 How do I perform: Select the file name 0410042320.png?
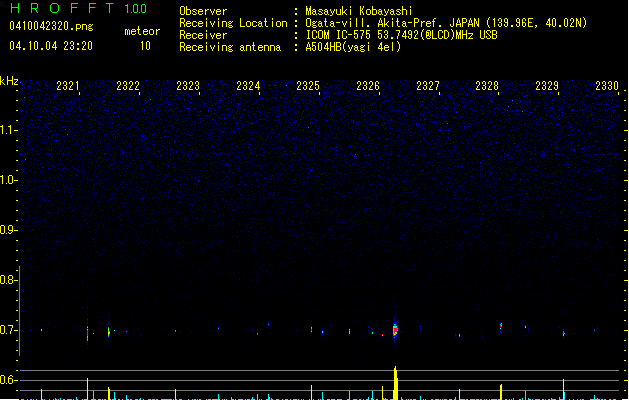click(x=51, y=26)
